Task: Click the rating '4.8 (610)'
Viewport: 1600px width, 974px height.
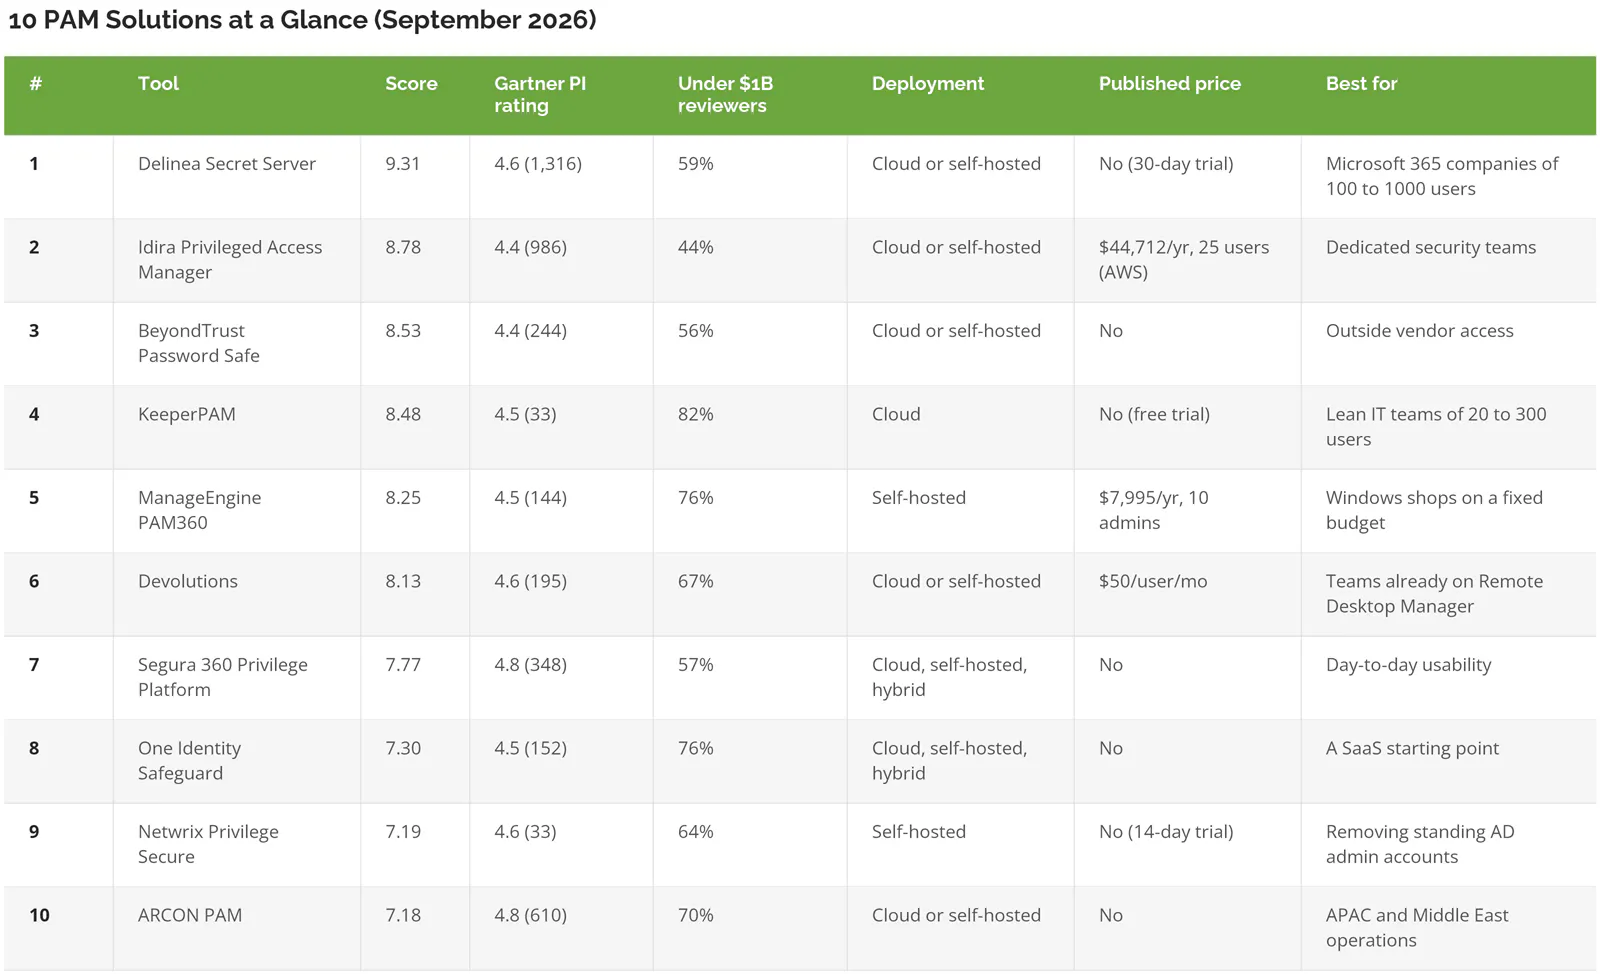Action: 530,915
